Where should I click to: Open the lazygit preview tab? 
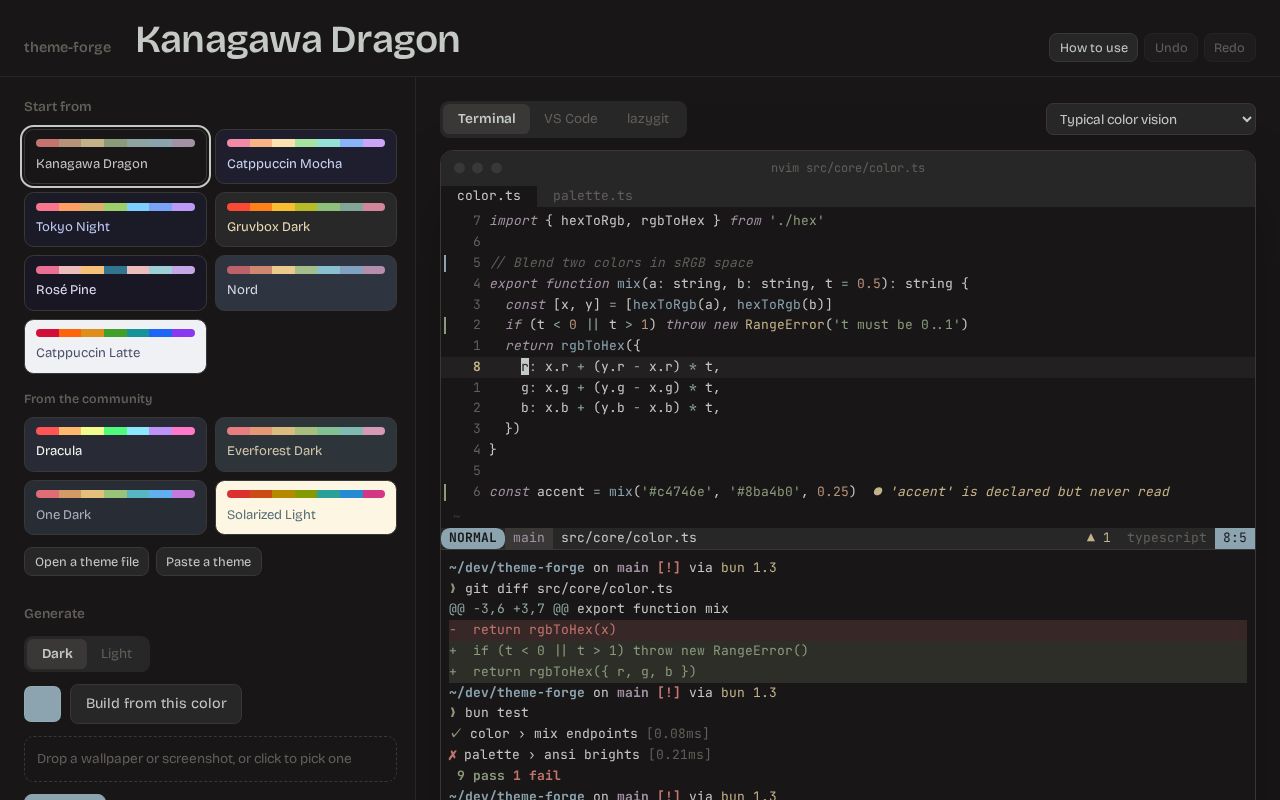pos(648,119)
